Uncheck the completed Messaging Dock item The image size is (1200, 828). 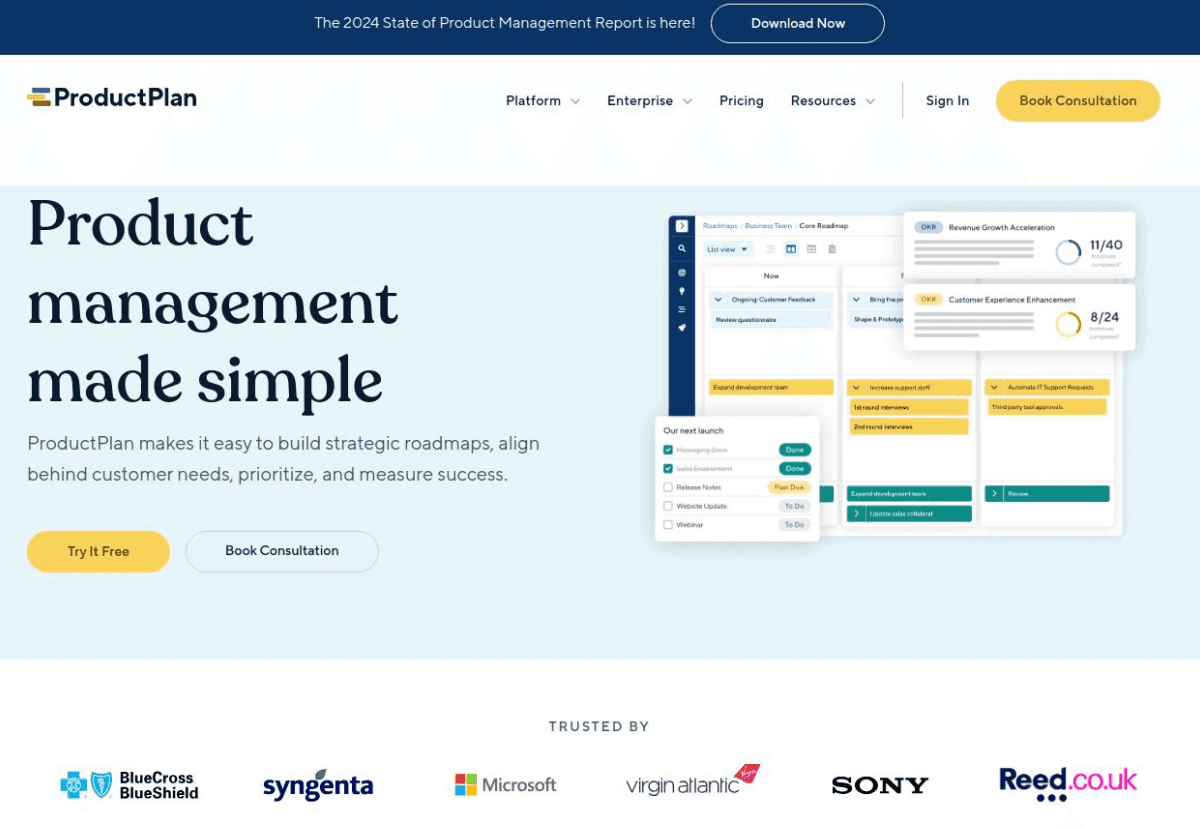coord(668,450)
